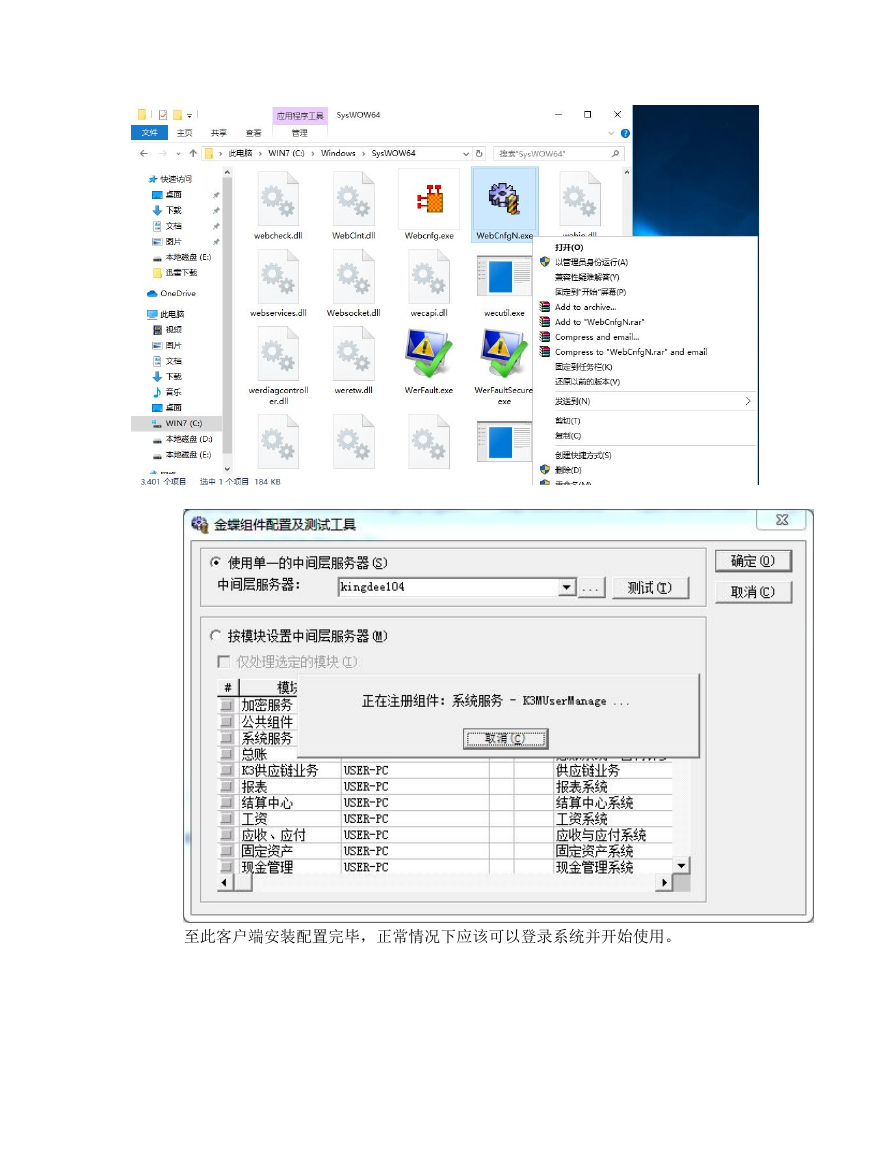Expand the 发送到(N) submenu
This screenshot has height=1155, width=893.
click(x=748, y=401)
